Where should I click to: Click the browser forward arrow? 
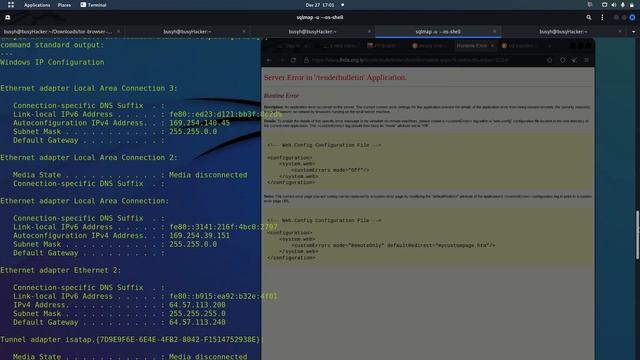click(x=281, y=60)
